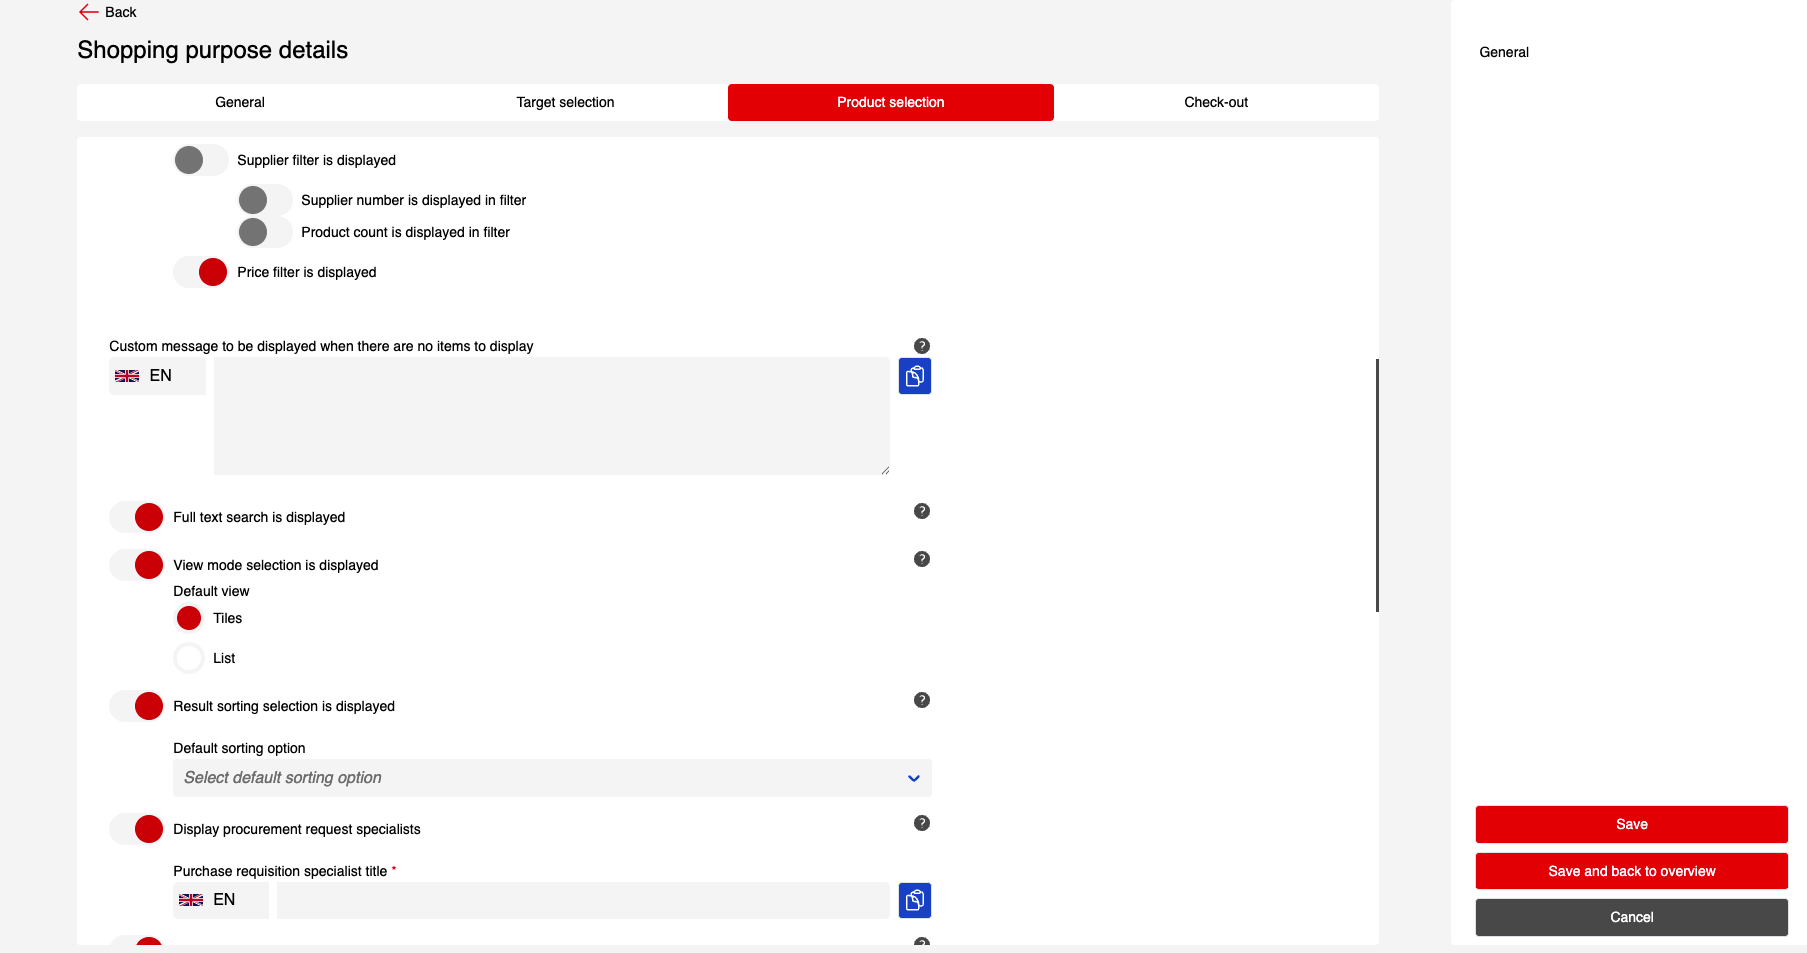Open help icon for View mode selection
This screenshot has width=1807, height=953.
pos(921,559)
